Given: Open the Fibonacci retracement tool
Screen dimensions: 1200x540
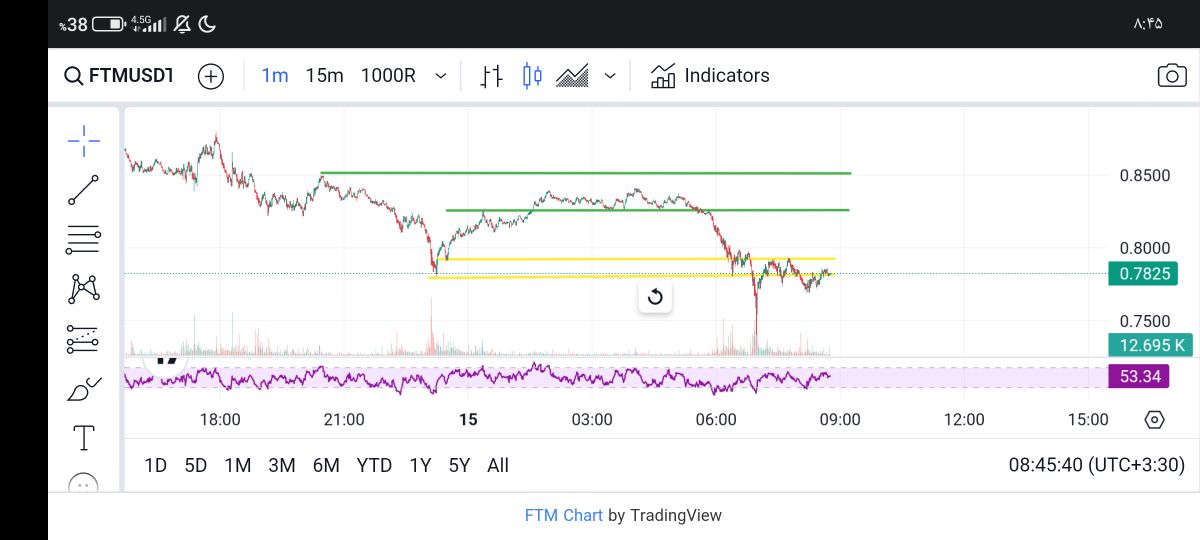Looking at the screenshot, I should [84, 239].
